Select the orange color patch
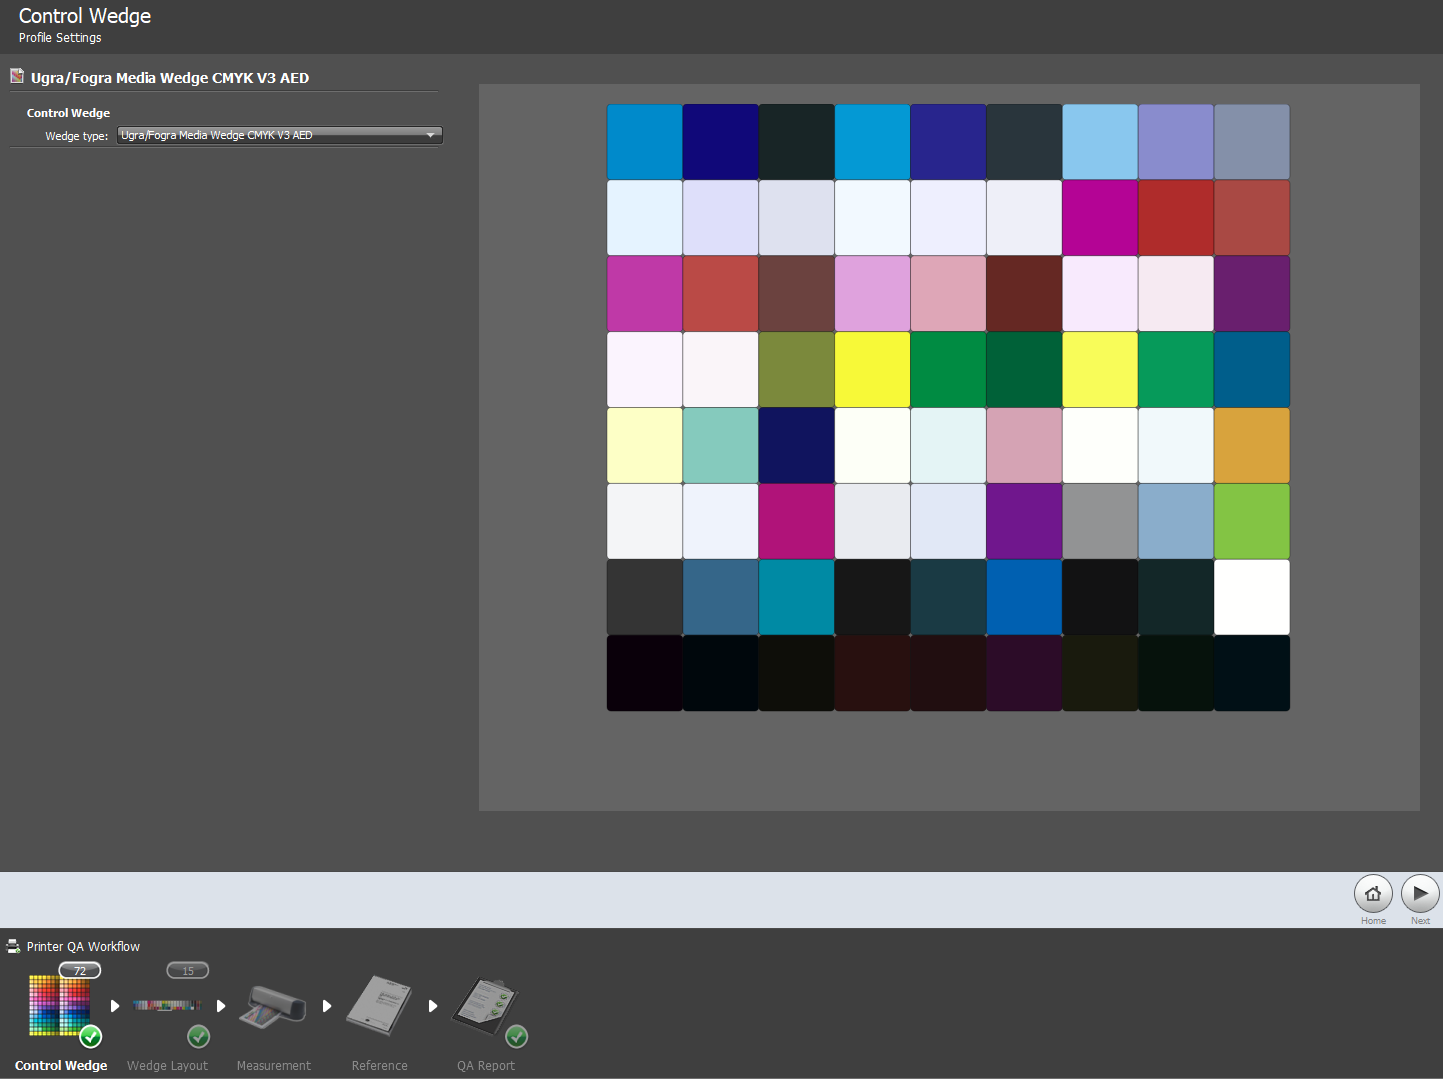Screen dimensions: 1443x1079 1251,446
